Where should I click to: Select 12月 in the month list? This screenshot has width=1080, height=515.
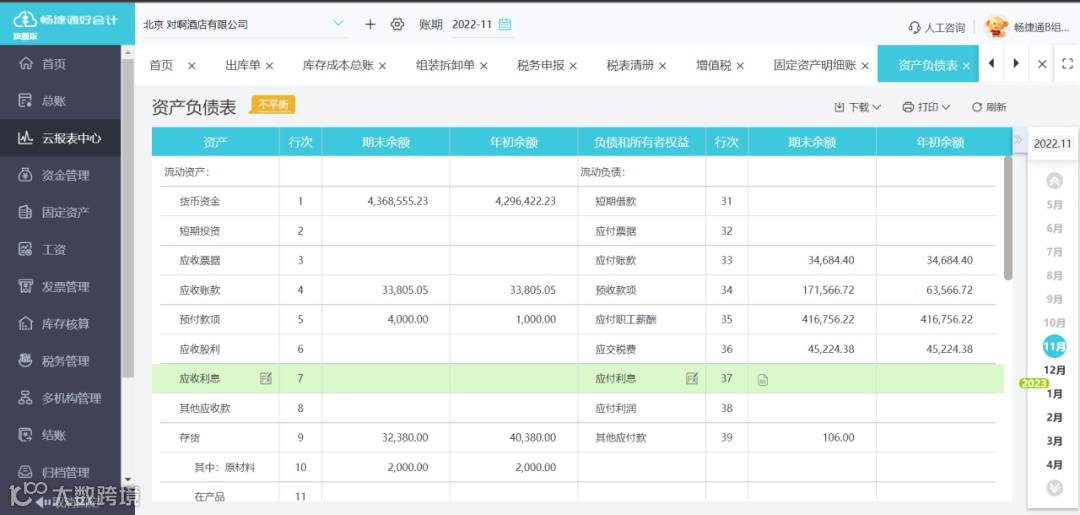click(x=1055, y=370)
